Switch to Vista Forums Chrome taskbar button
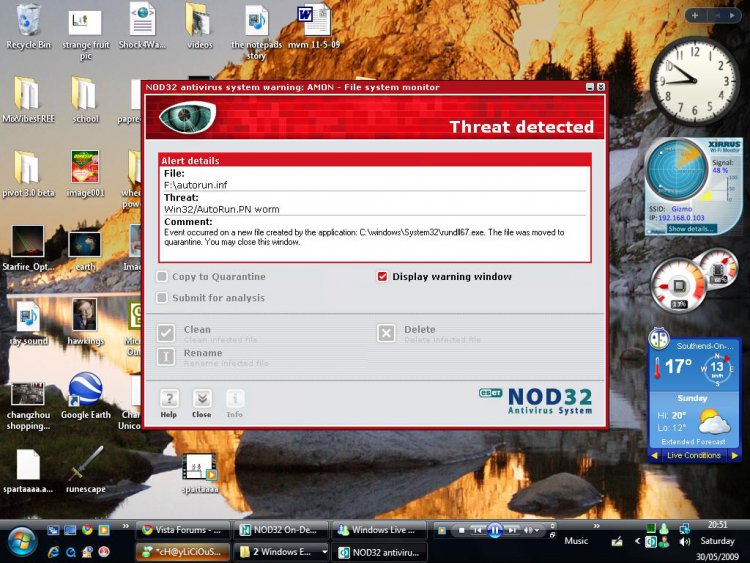The image size is (750, 563). (183, 530)
